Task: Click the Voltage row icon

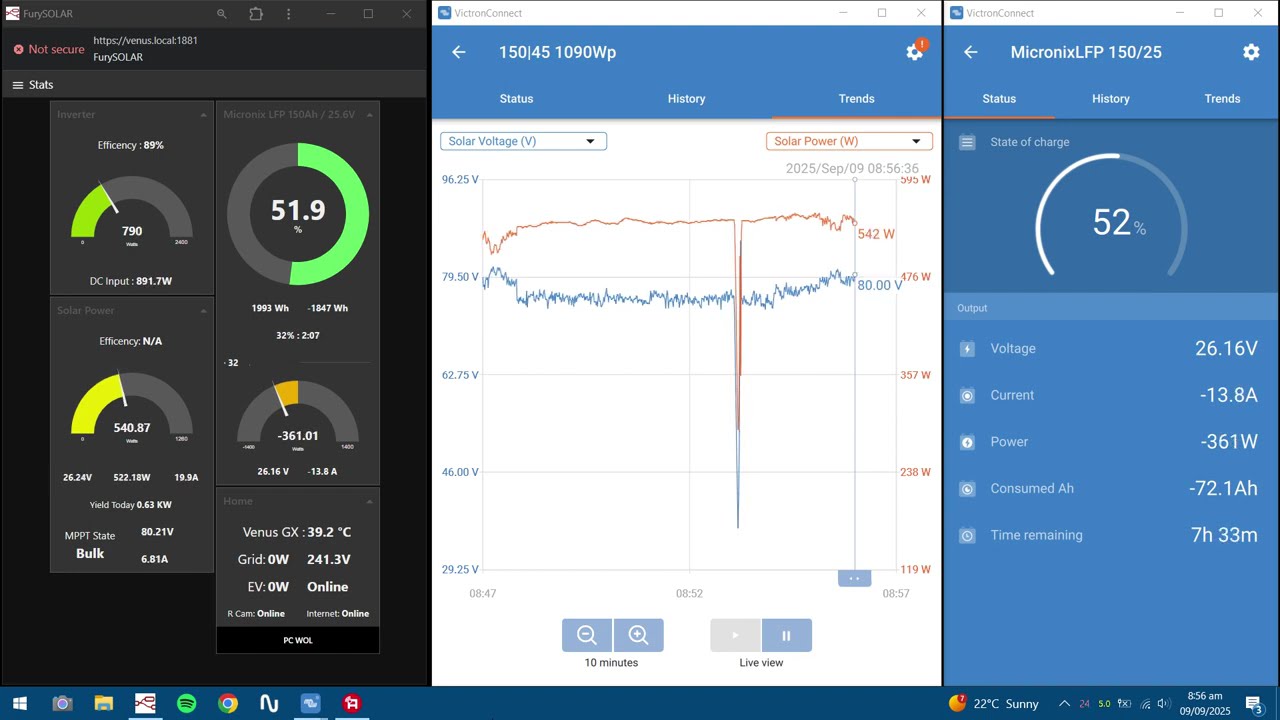Action: [x=967, y=349]
